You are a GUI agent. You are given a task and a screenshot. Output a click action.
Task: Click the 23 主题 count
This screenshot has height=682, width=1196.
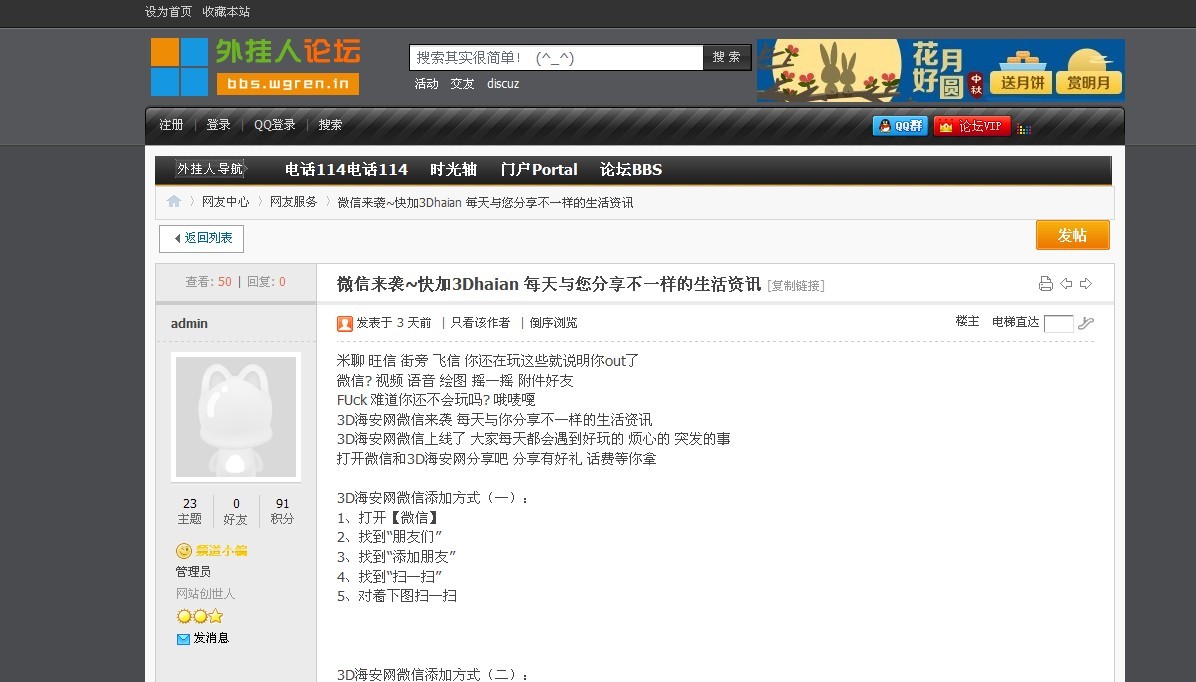190,511
